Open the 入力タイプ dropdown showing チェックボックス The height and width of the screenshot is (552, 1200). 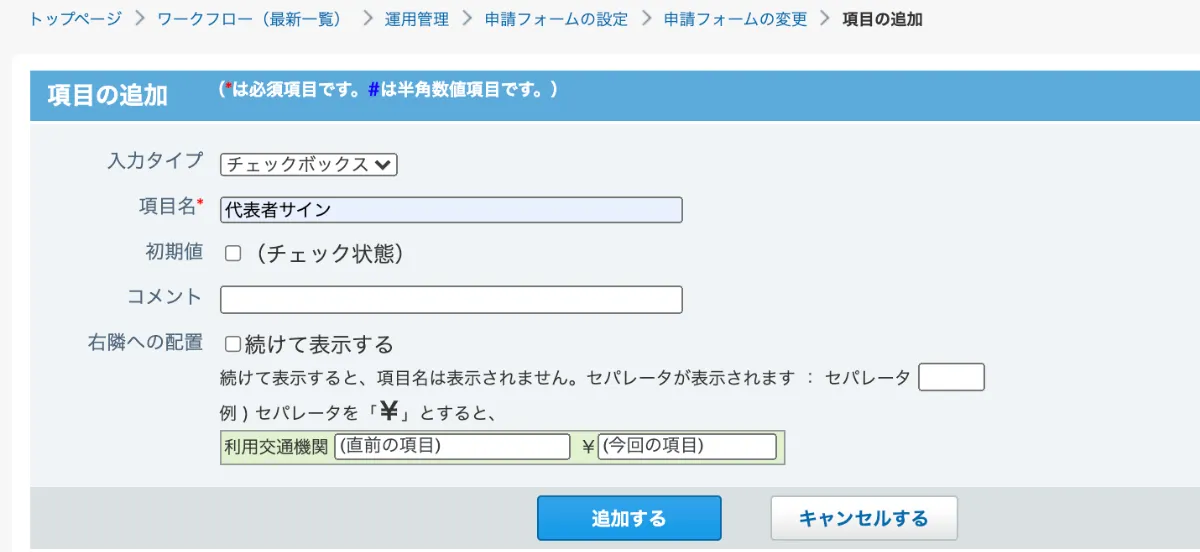click(x=309, y=164)
